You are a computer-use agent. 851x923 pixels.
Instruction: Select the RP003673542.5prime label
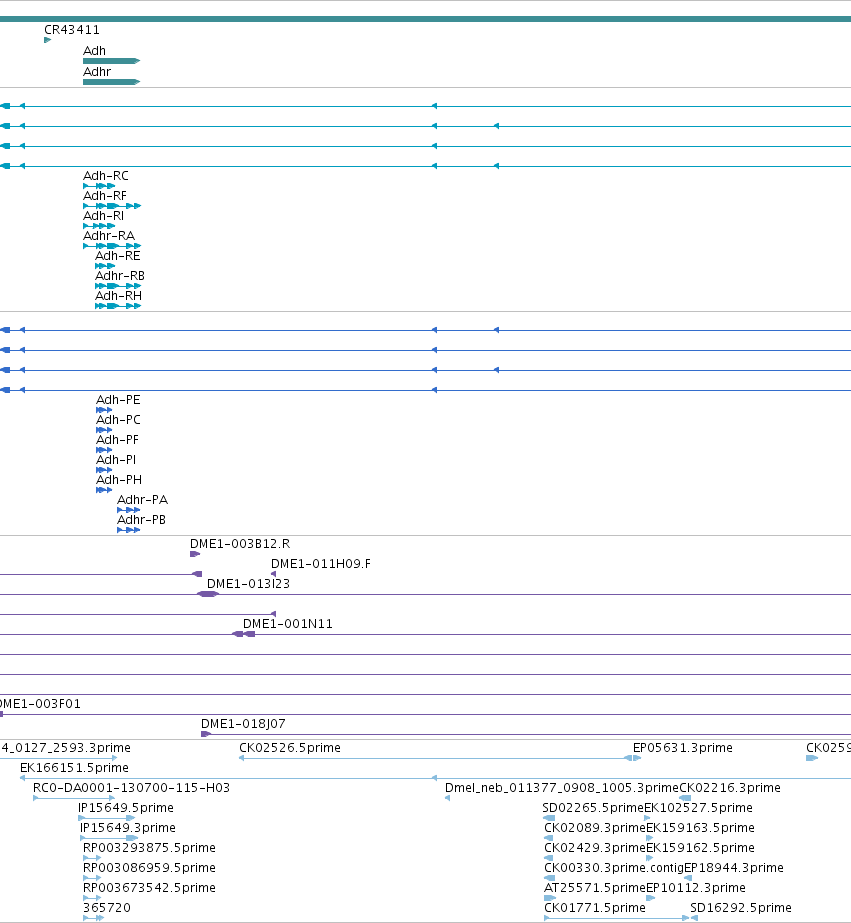click(149, 888)
